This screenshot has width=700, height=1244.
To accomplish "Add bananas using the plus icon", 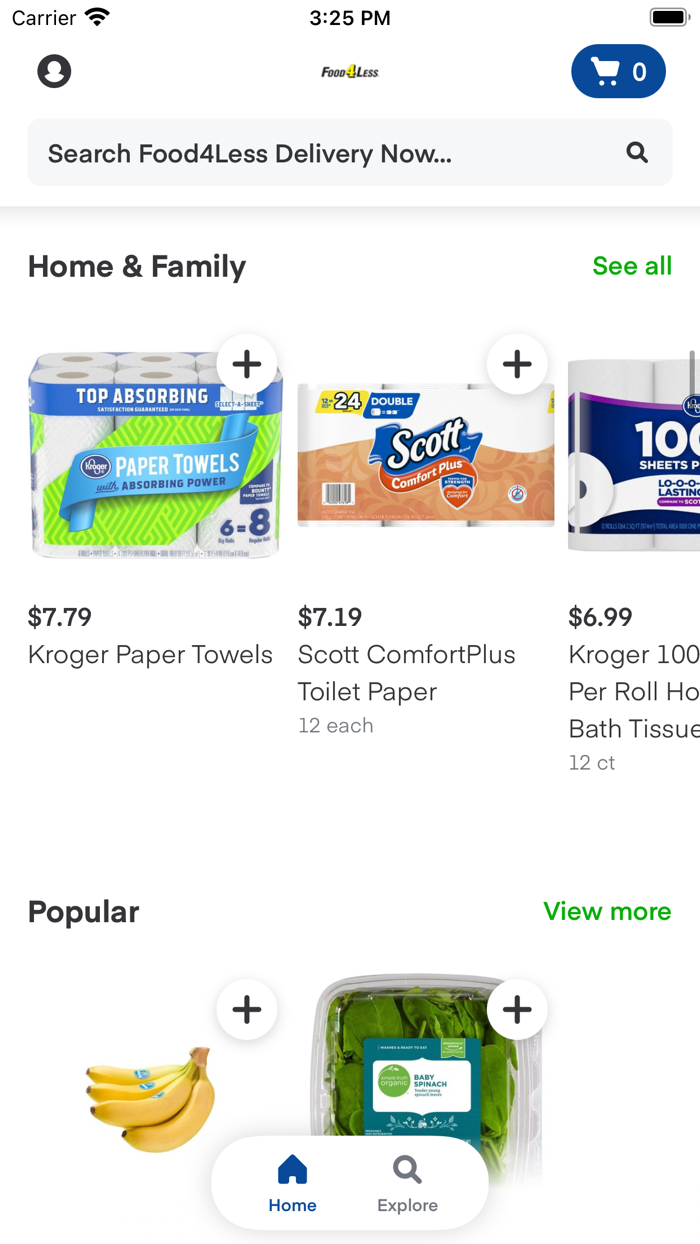I will [247, 1009].
